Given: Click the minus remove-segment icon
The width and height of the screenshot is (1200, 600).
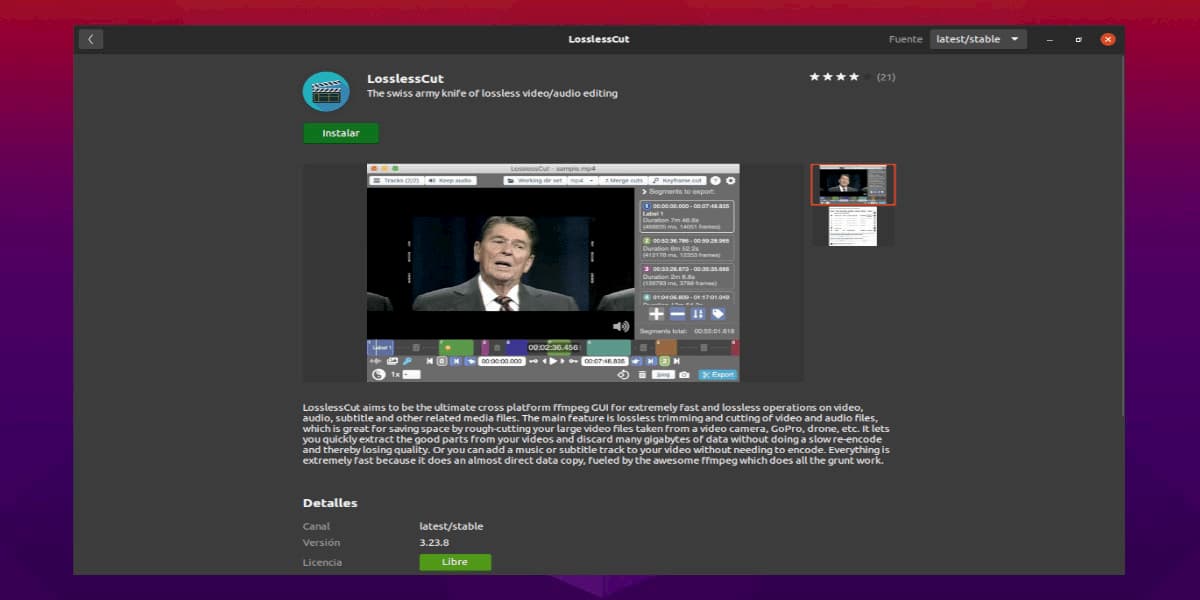Looking at the screenshot, I should pyautogui.click(x=677, y=314).
